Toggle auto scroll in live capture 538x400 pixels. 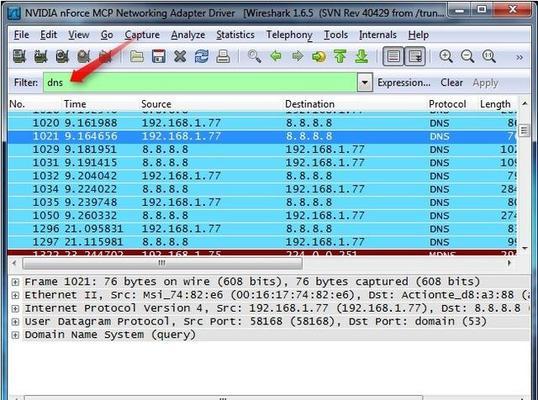(415, 56)
